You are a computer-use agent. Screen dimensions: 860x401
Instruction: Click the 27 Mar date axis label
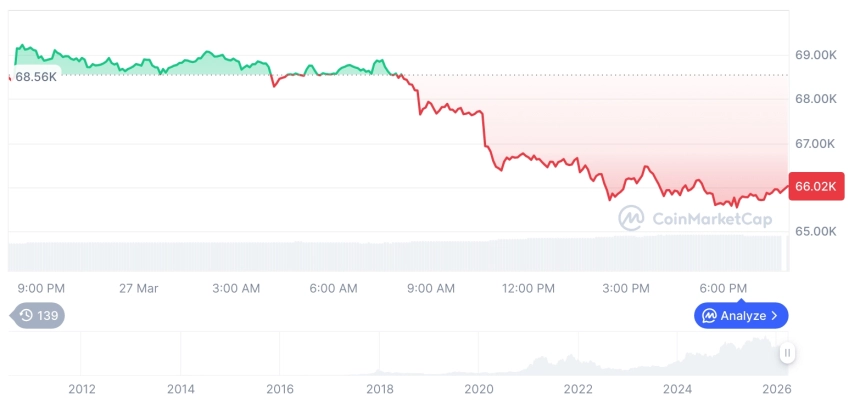point(138,288)
